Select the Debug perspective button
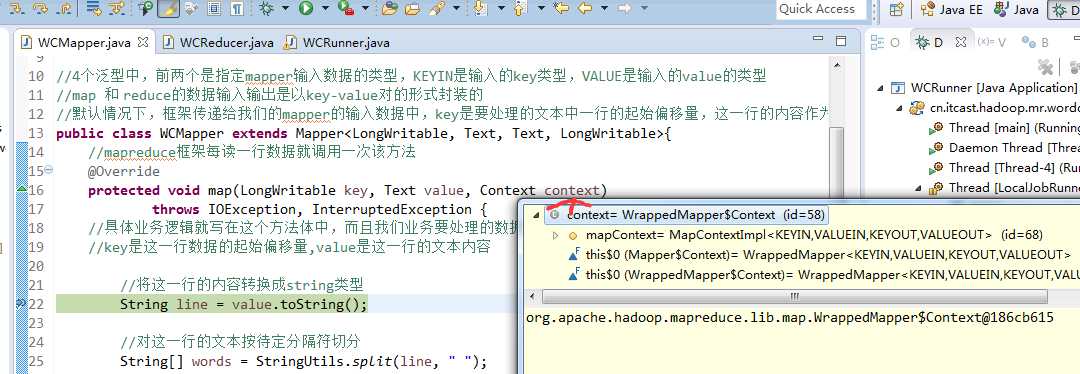 tap(1062, 9)
